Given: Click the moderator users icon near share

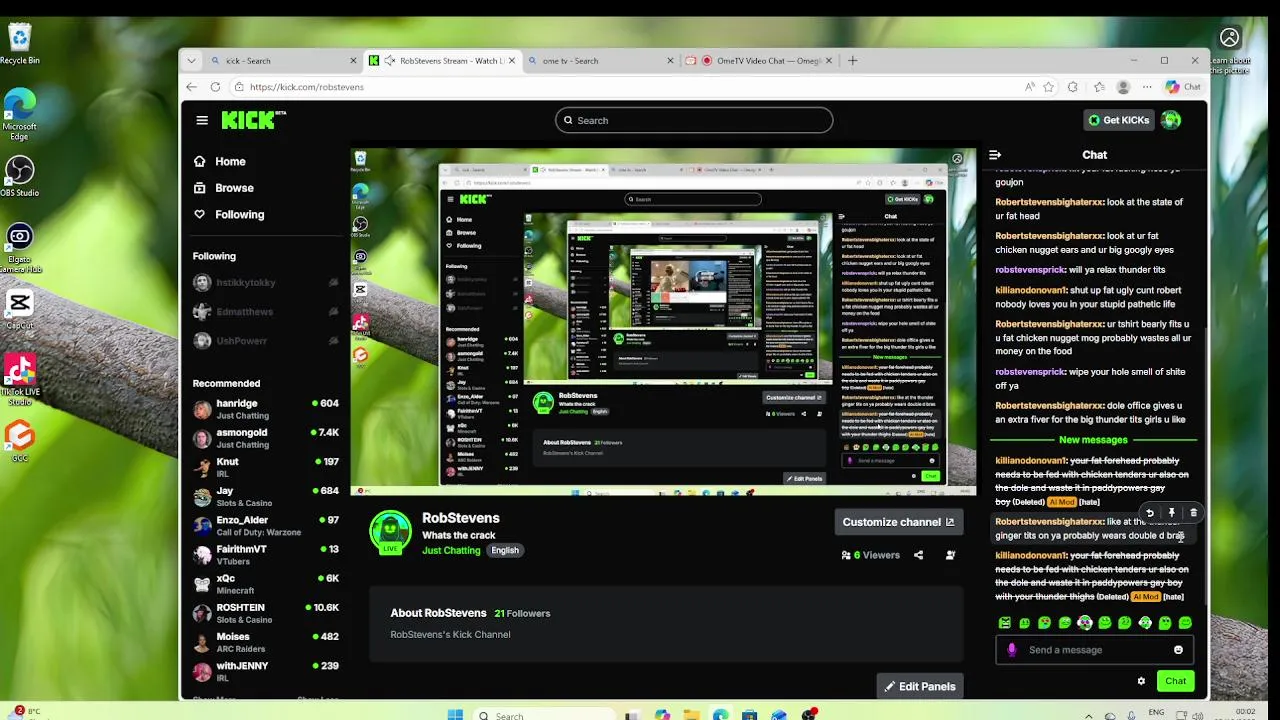Looking at the screenshot, I should tap(950, 555).
